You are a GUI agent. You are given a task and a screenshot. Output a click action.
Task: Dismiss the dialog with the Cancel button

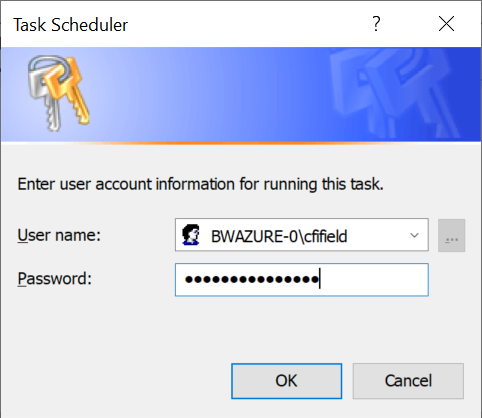click(408, 381)
